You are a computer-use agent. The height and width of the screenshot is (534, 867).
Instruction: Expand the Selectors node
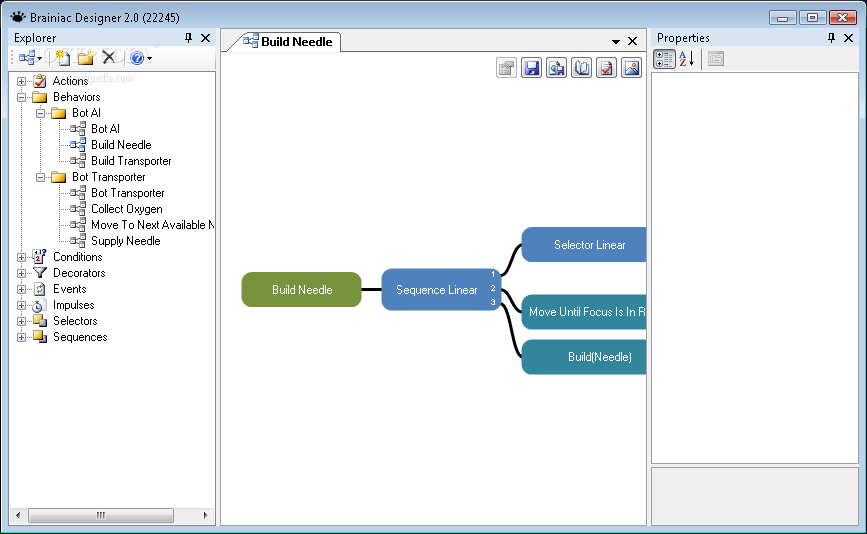tap(21, 322)
